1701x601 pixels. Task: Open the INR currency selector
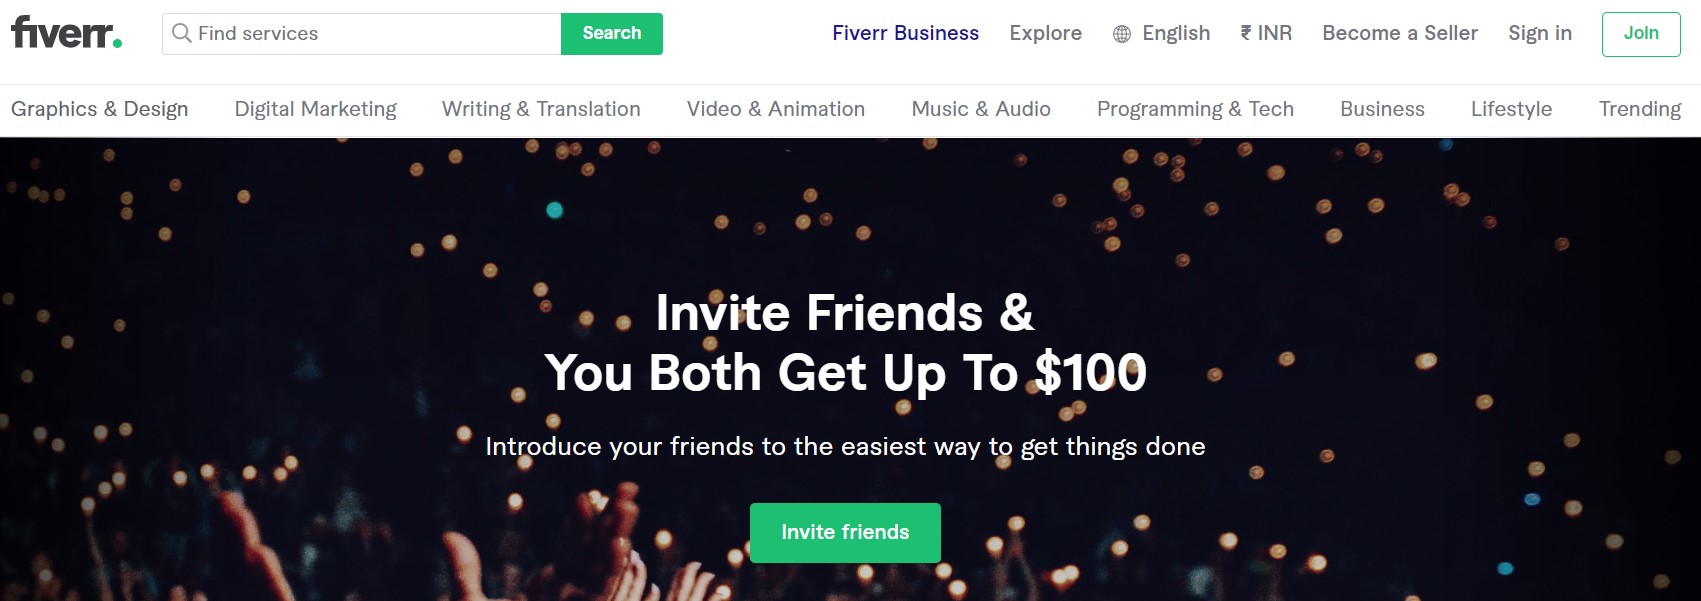point(1274,33)
